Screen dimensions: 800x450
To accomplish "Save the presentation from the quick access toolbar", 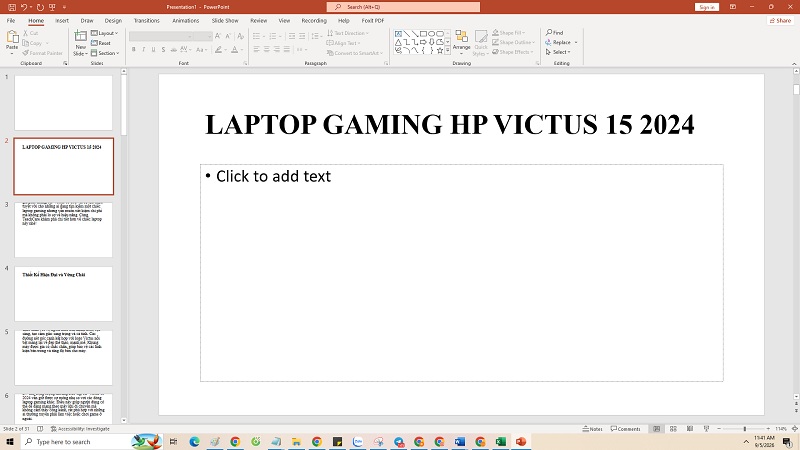I will (x=12, y=7).
